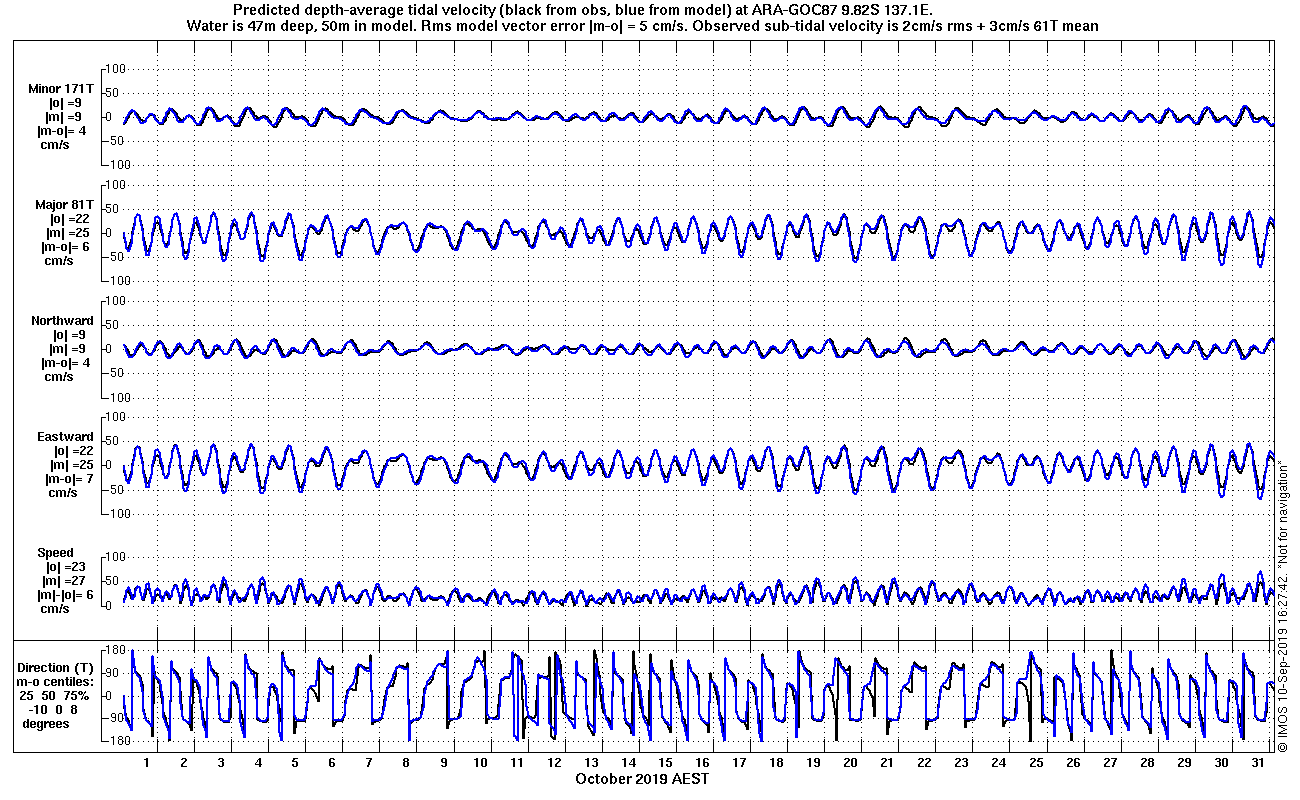1300x800 pixels.
Task: Click date tick label "27" on the time axis
Action: point(1110,763)
